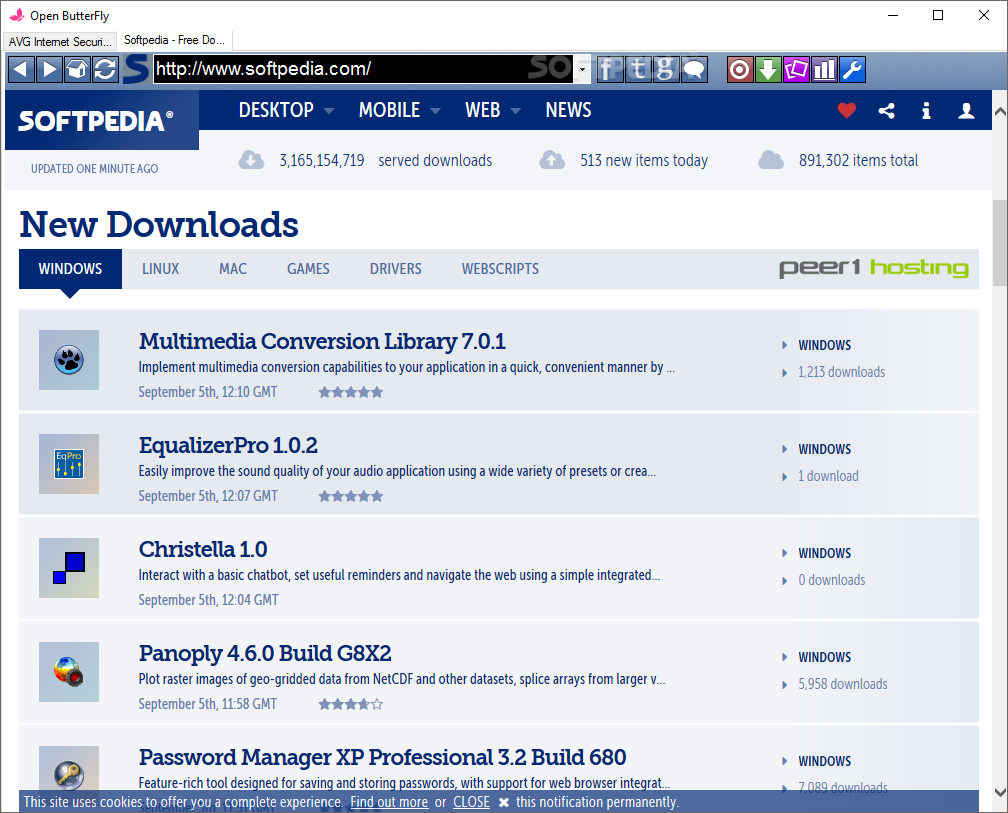Click the Softpedia logo
Viewport: 1008px width, 813px height.
coord(96,121)
